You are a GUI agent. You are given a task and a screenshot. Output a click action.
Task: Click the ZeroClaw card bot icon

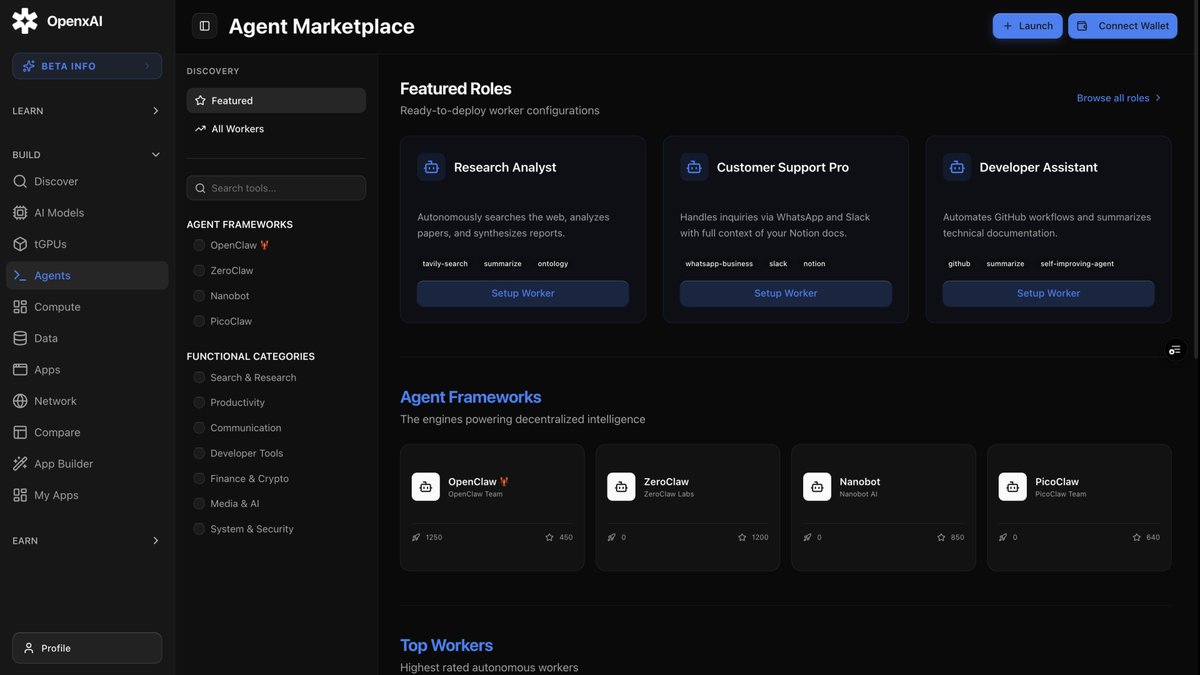621,487
